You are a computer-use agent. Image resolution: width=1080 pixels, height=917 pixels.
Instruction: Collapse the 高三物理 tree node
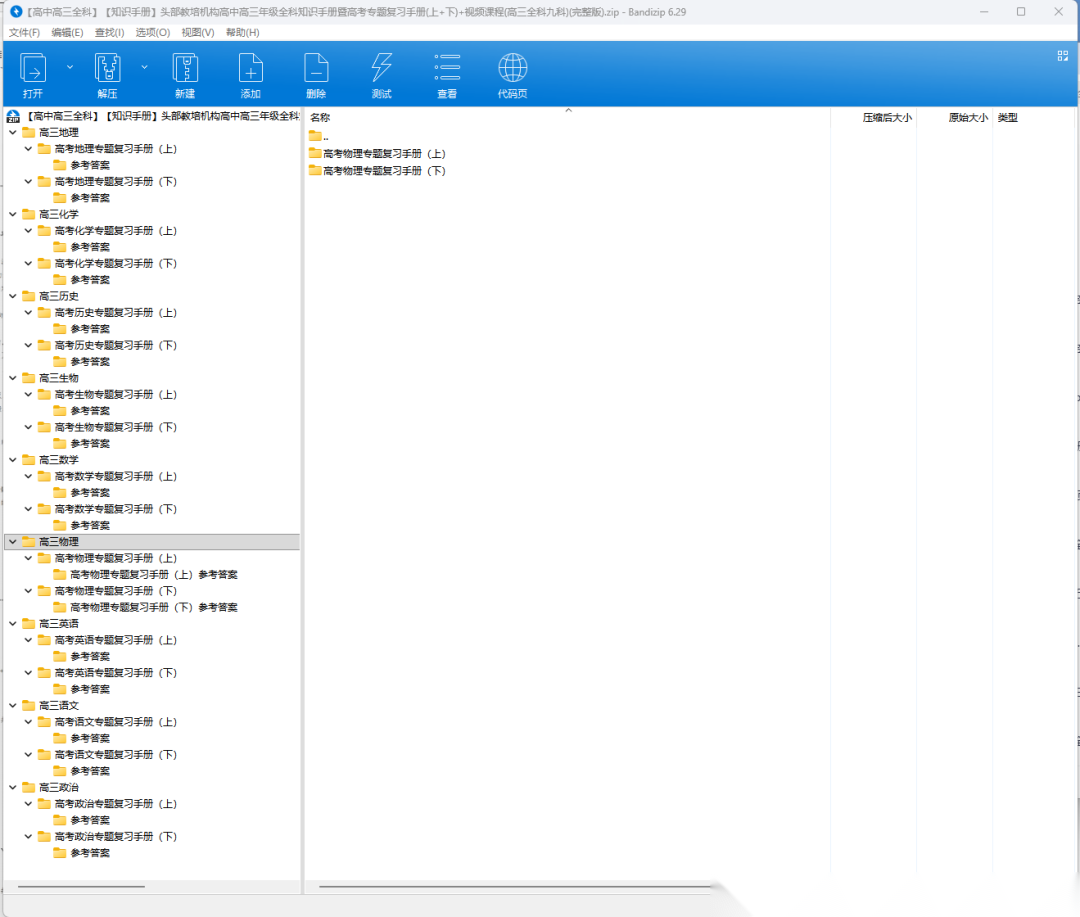coord(13,541)
